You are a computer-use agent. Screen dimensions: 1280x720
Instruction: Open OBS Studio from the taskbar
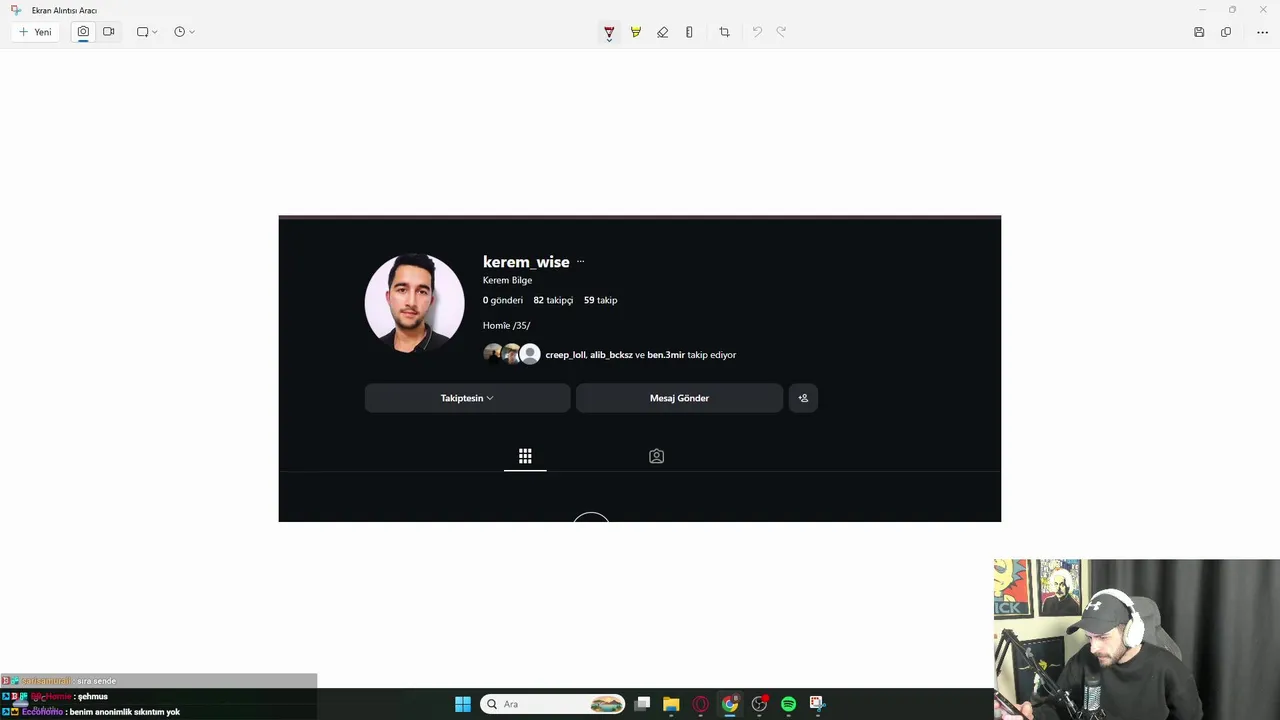[759, 704]
